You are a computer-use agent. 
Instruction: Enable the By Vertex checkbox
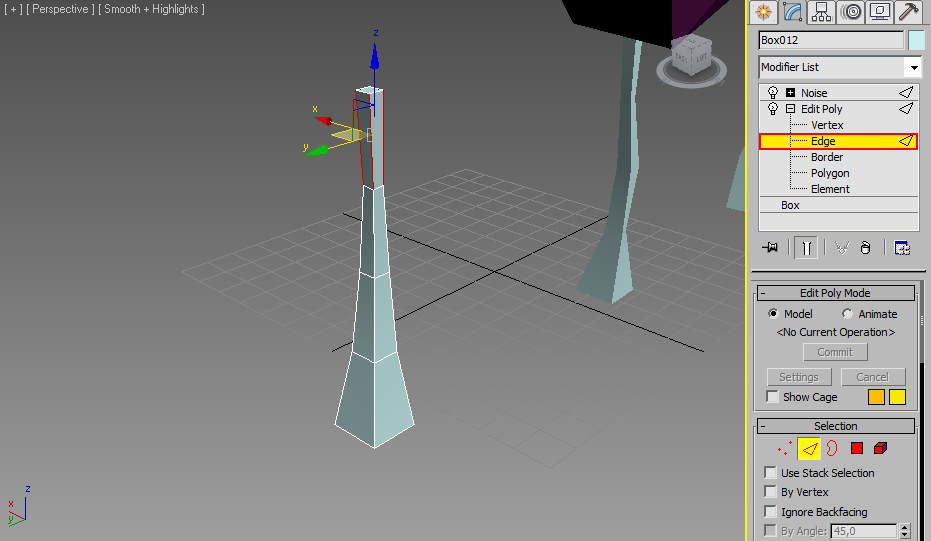(771, 492)
